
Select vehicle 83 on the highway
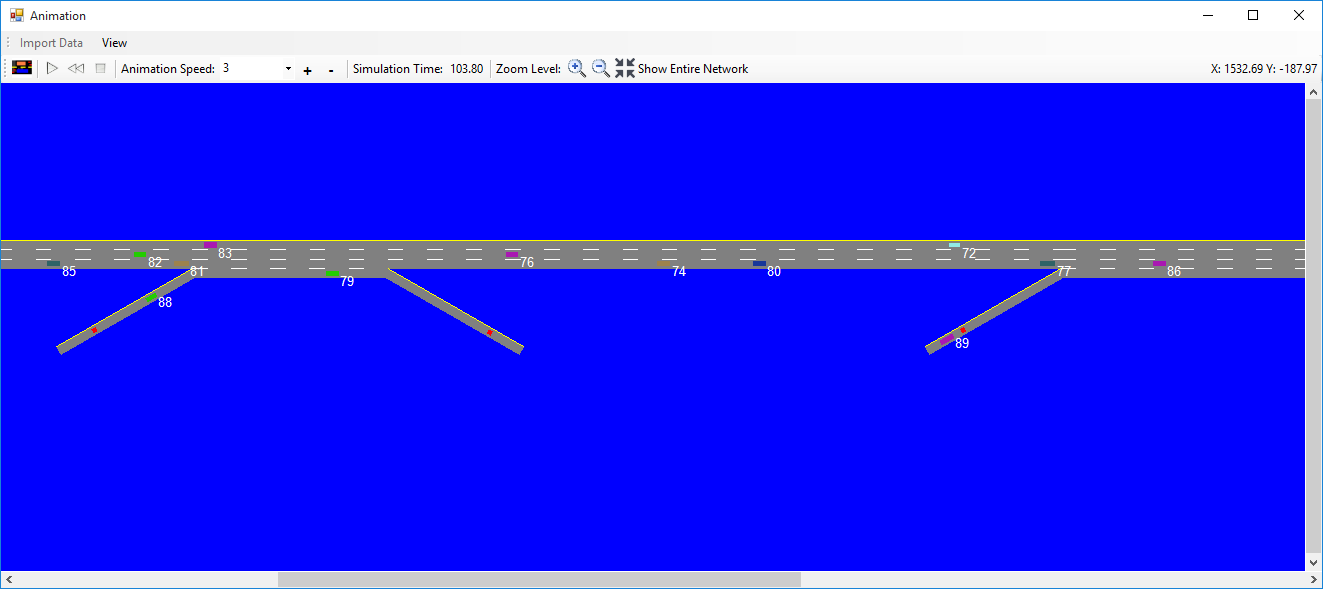(x=210, y=245)
